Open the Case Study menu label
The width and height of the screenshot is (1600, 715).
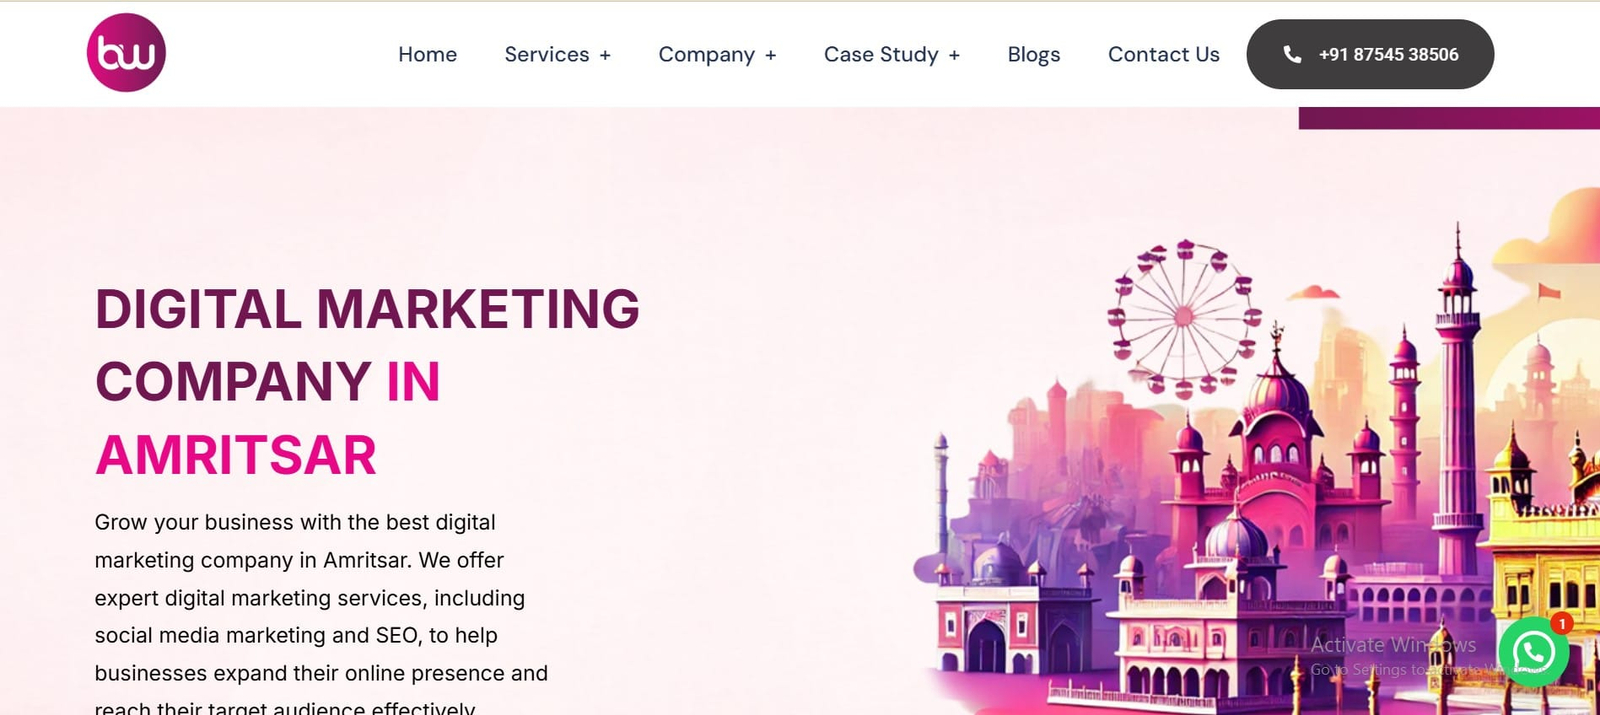(880, 55)
